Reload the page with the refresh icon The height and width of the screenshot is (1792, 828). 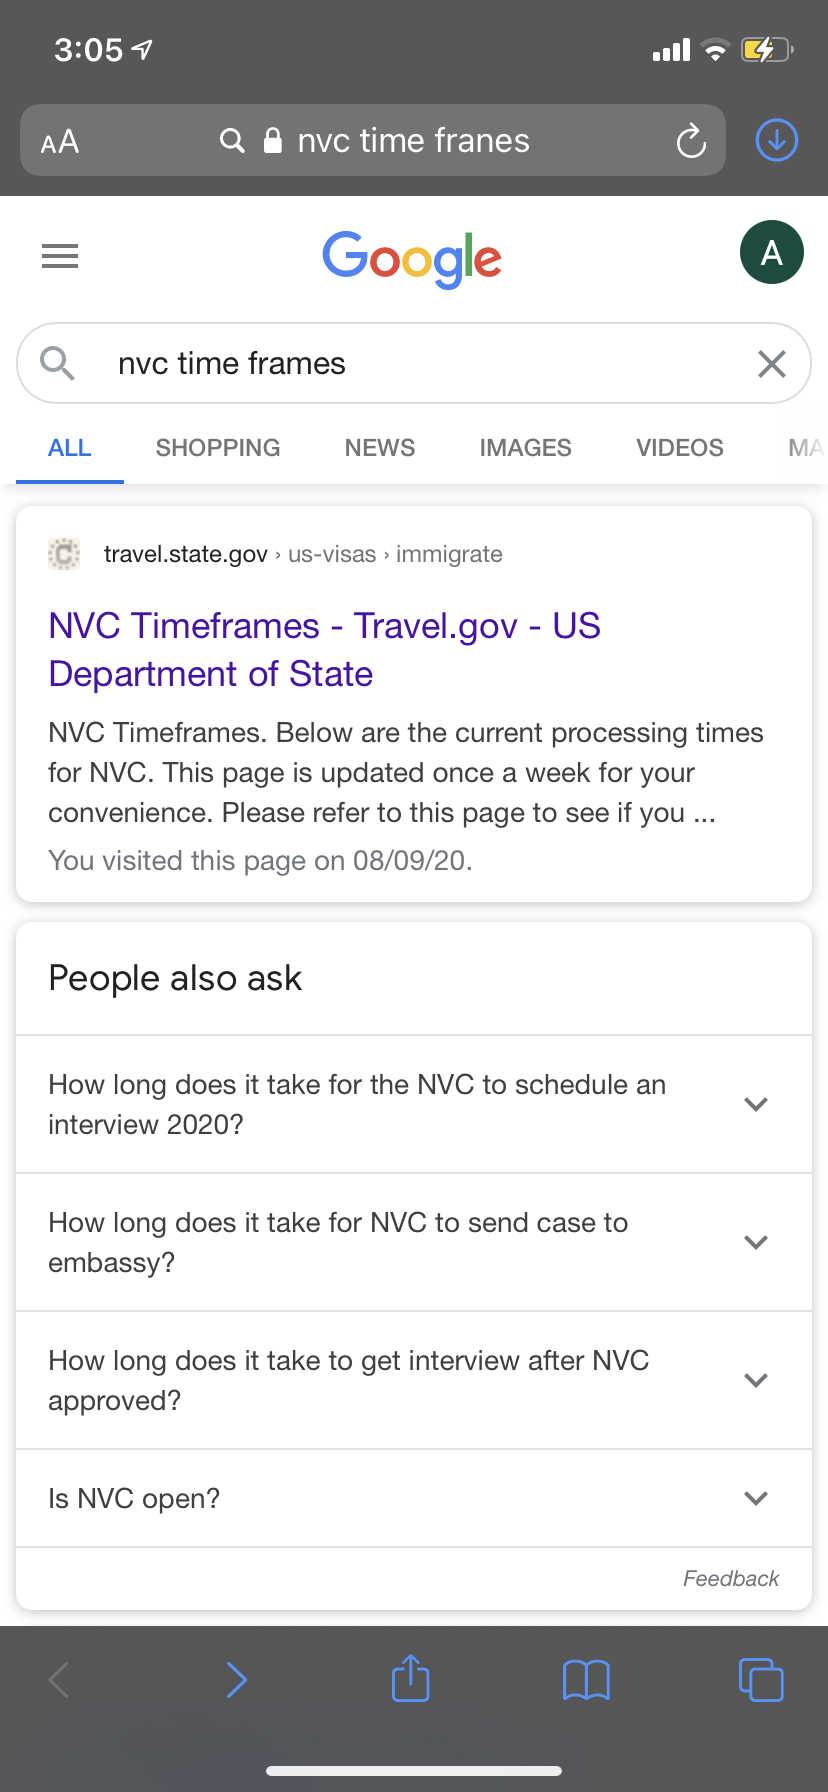coord(691,141)
